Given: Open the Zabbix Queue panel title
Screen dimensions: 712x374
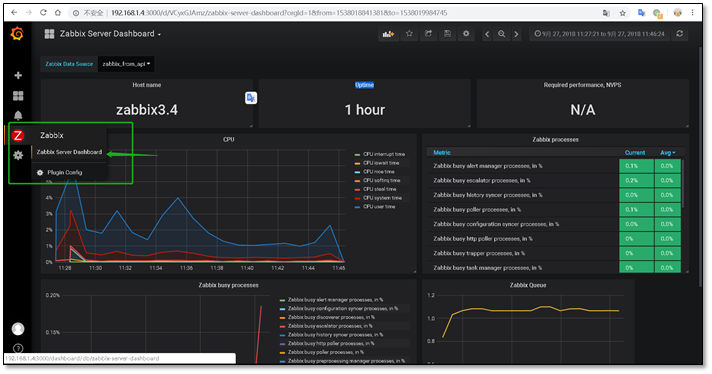Looking at the screenshot, I should (528, 285).
